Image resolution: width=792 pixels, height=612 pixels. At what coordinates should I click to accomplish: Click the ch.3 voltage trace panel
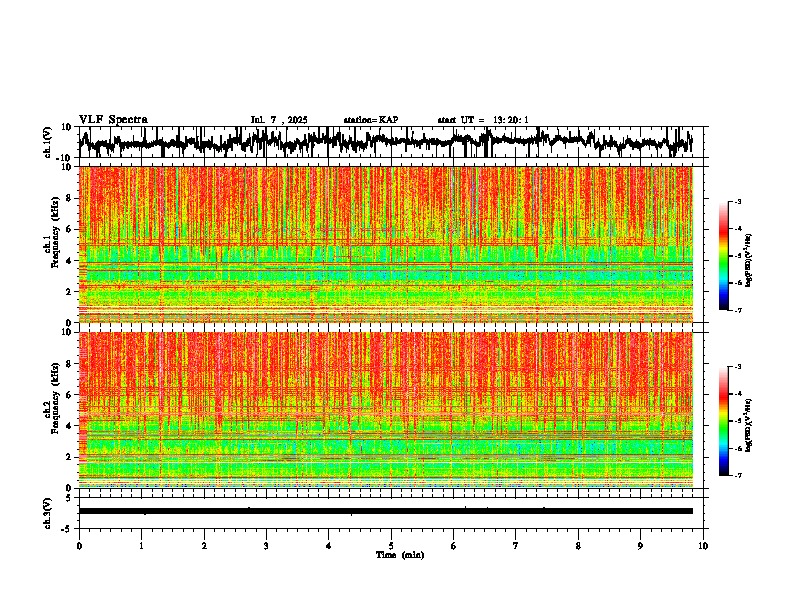[x=393, y=513]
